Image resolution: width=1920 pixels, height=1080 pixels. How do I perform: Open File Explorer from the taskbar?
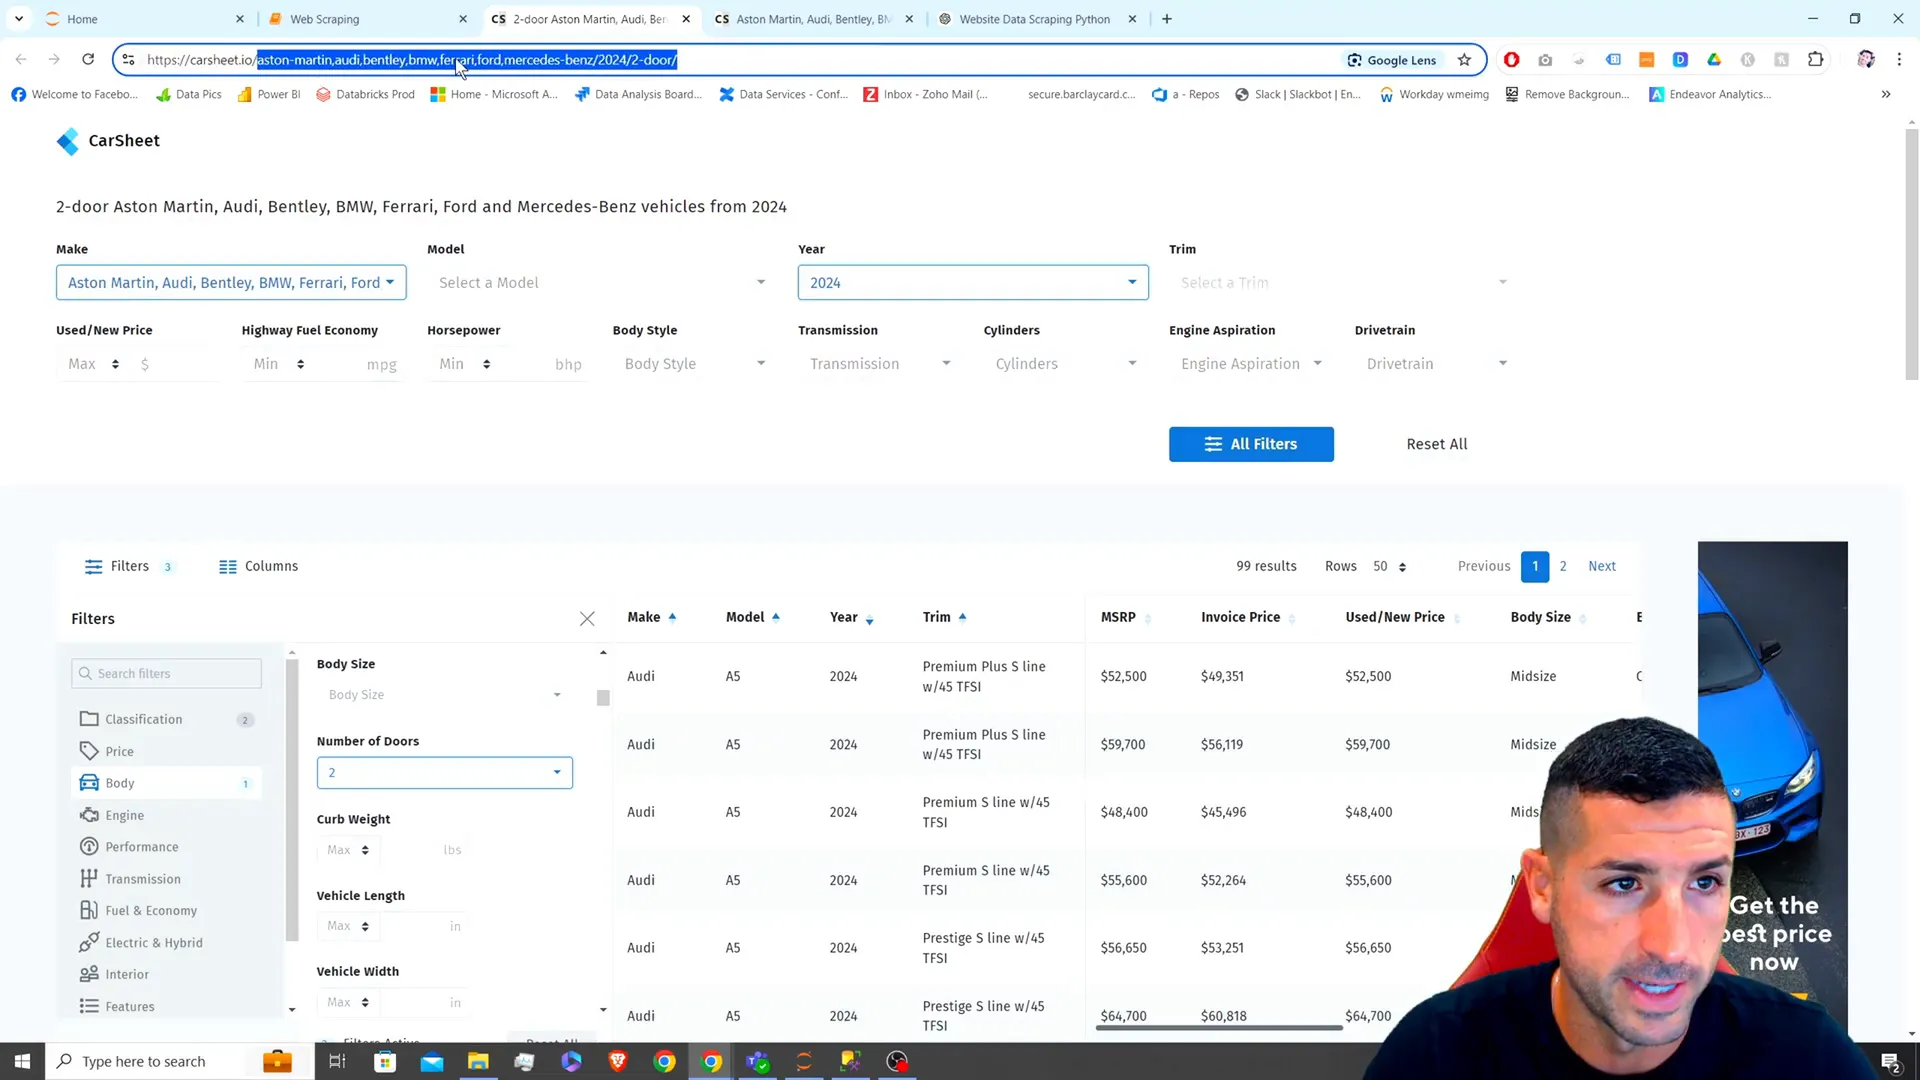478,1061
